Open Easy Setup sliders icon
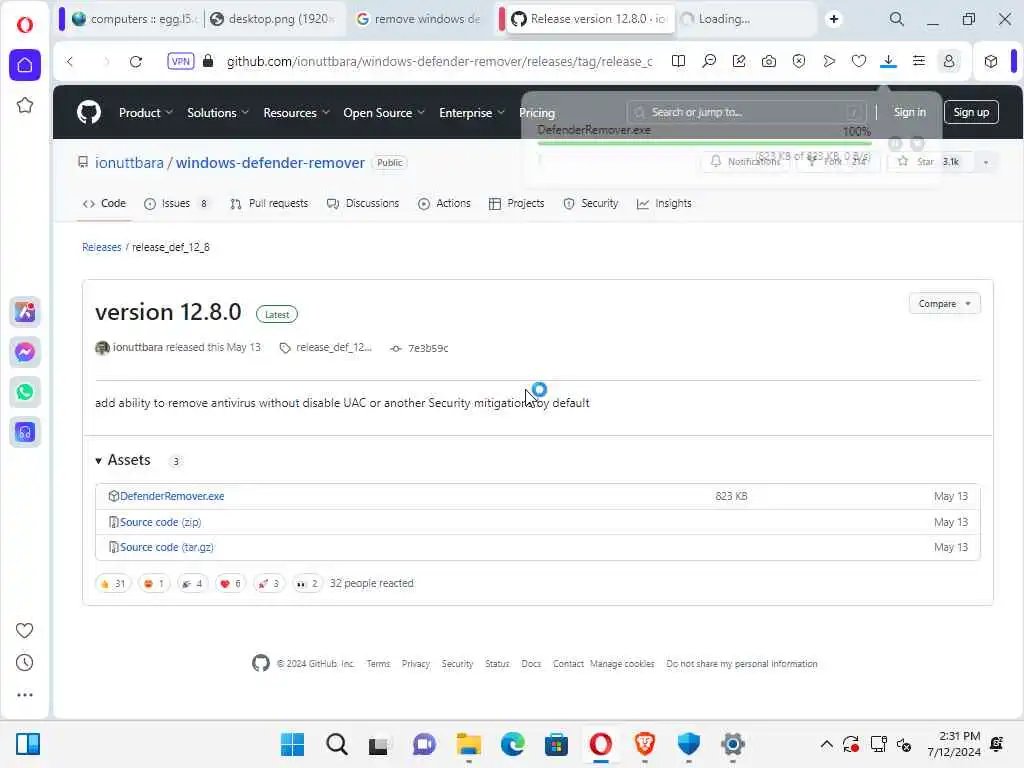The height and width of the screenshot is (768, 1024). click(x=918, y=61)
